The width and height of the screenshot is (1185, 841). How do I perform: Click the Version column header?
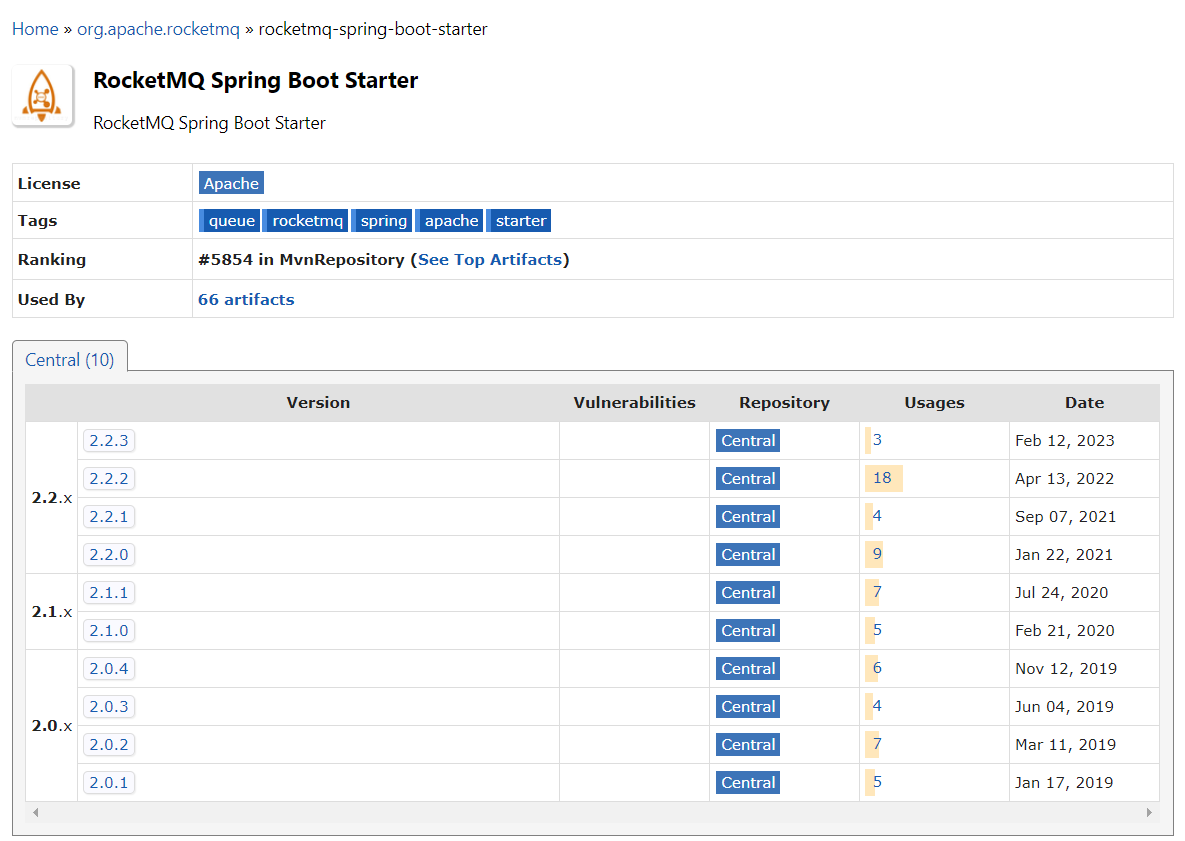(318, 403)
